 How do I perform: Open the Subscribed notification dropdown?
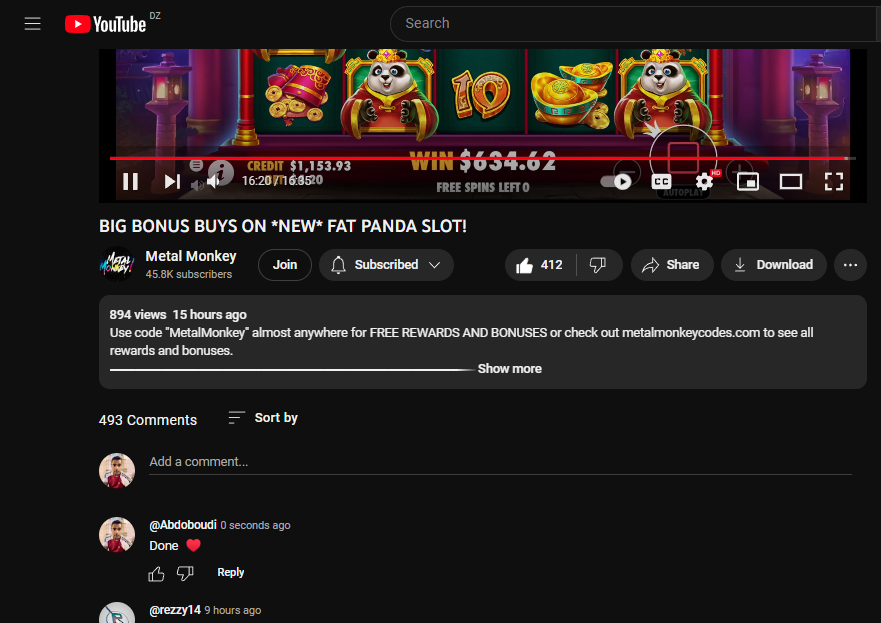point(386,265)
